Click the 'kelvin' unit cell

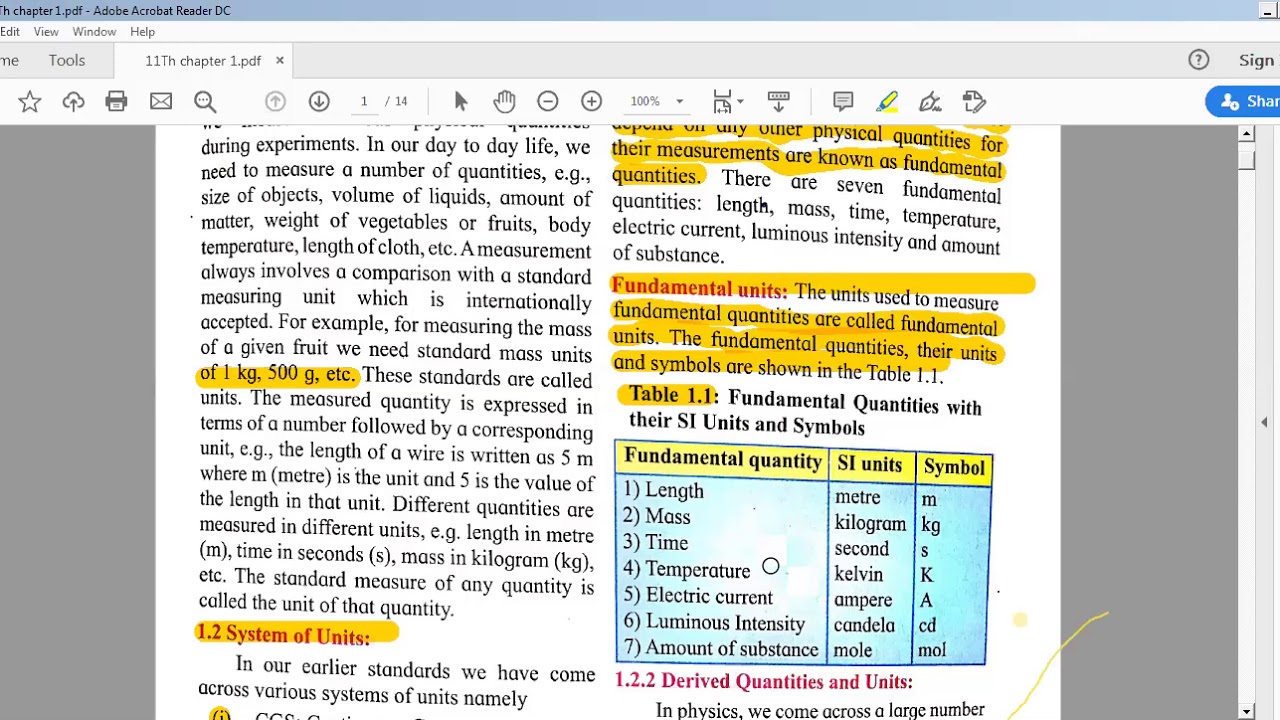click(858, 574)
